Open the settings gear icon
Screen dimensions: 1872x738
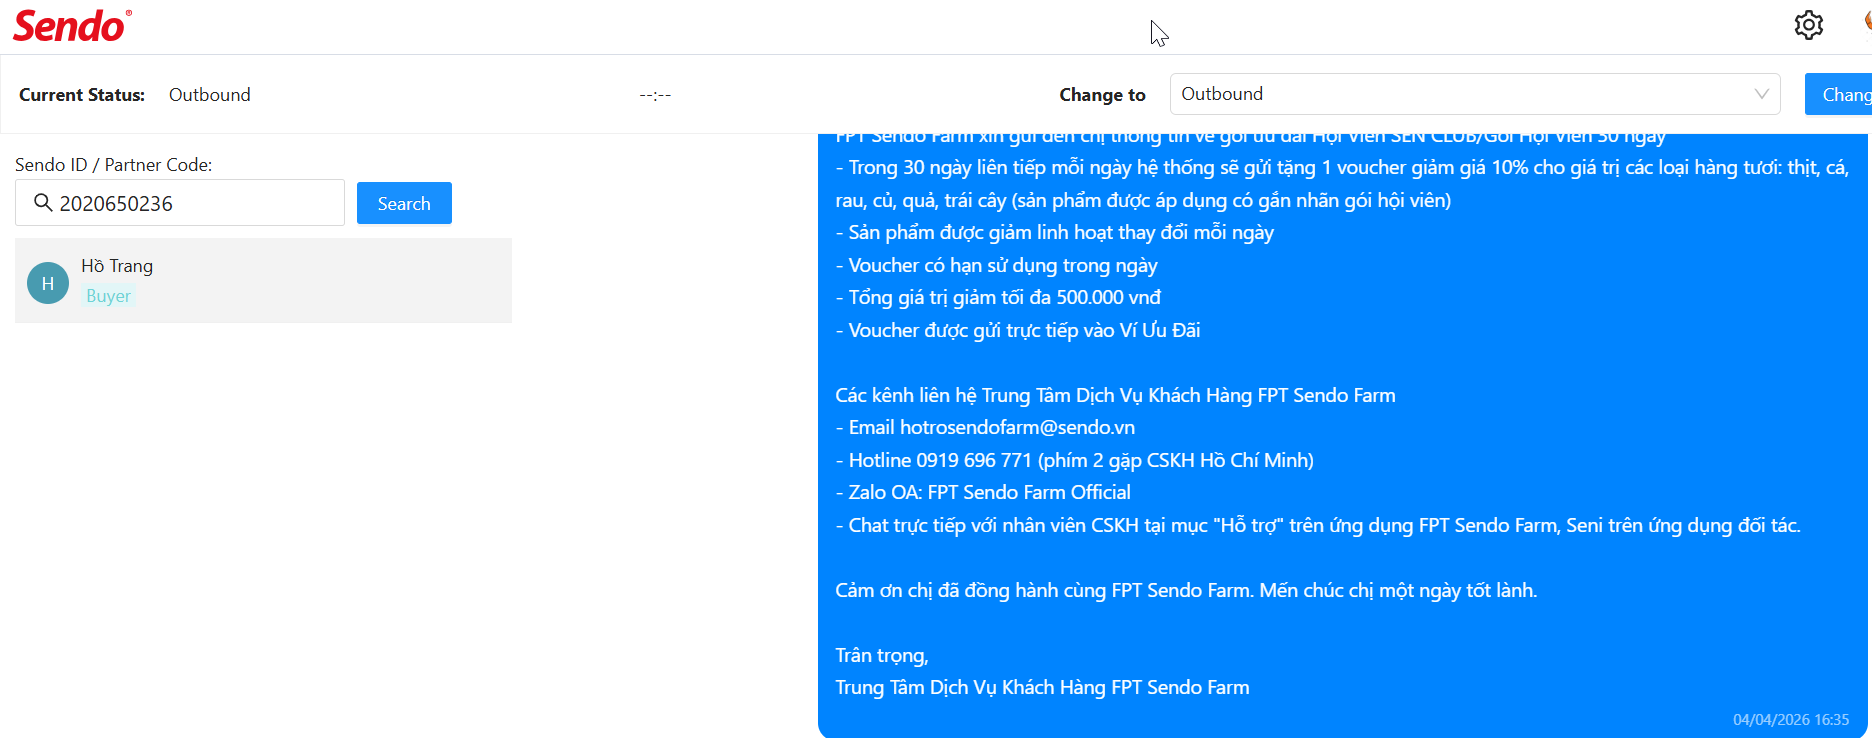click(1808, 25)
